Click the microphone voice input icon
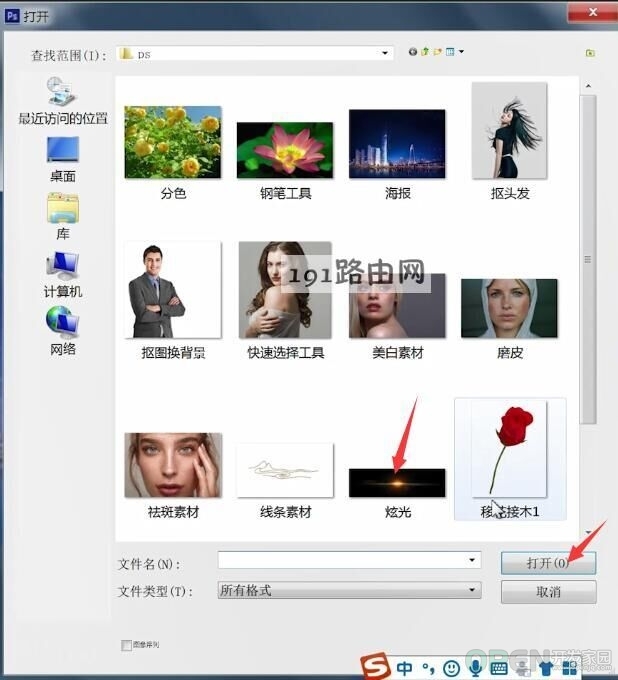This screenshot has width=618, height=680. point(475,668)
